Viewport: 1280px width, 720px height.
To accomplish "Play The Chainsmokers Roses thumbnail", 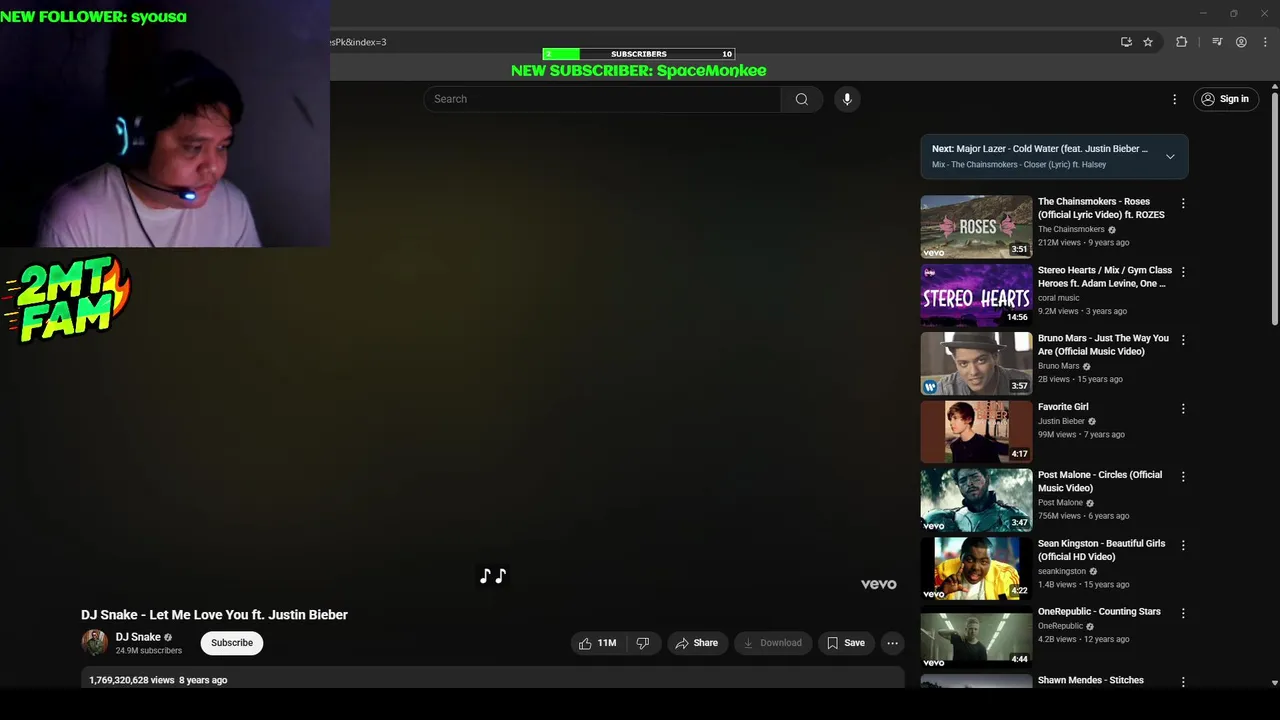I will coord(976,227).
